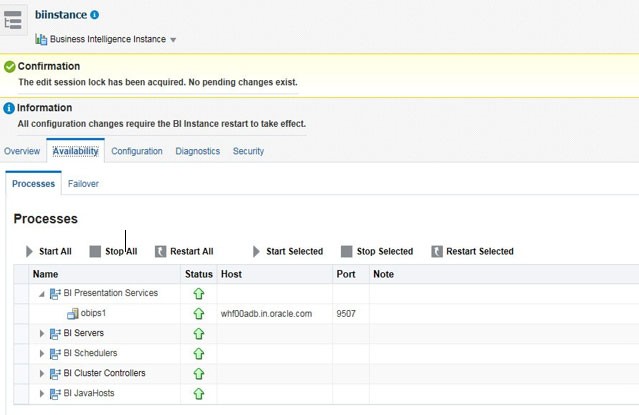Click the BI Cluster Controllers component icon
639x415 pixels.
click(55, 373)
